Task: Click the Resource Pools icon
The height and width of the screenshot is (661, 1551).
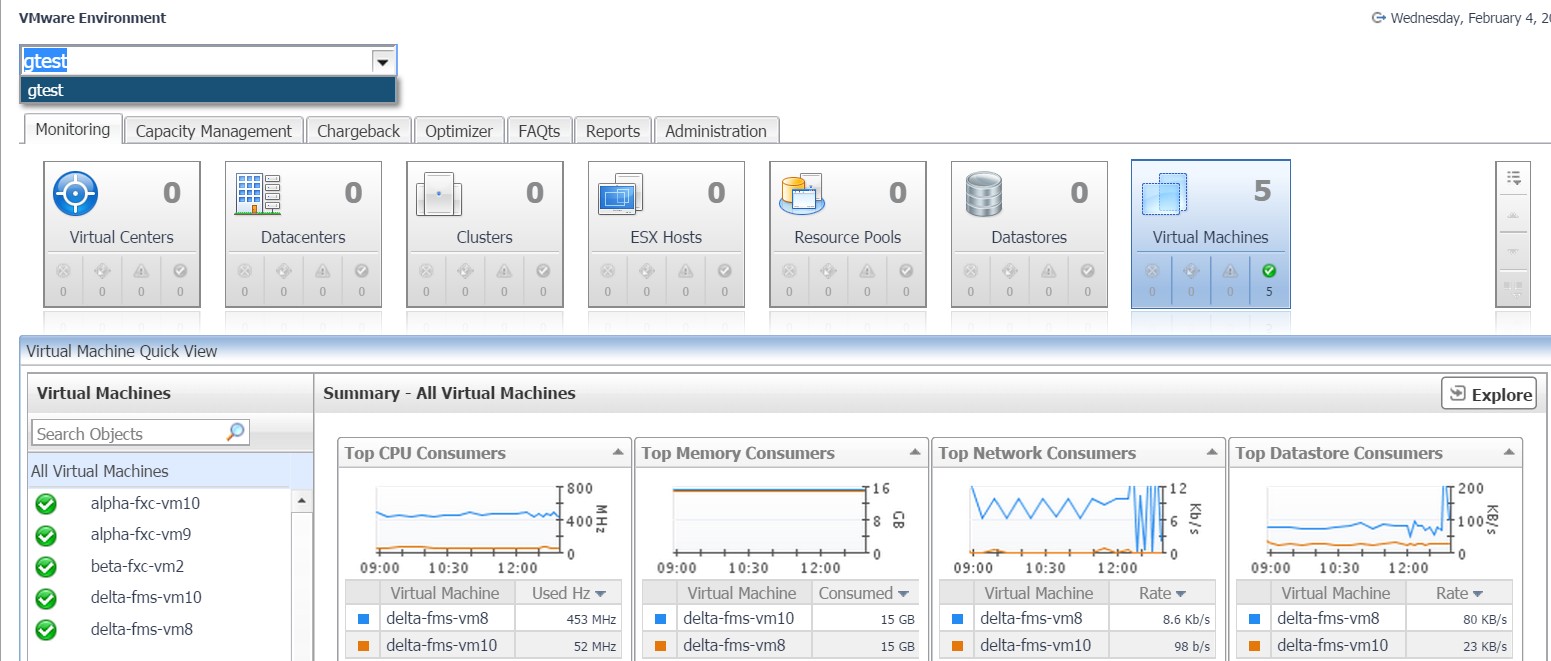Action: (800, 193)
